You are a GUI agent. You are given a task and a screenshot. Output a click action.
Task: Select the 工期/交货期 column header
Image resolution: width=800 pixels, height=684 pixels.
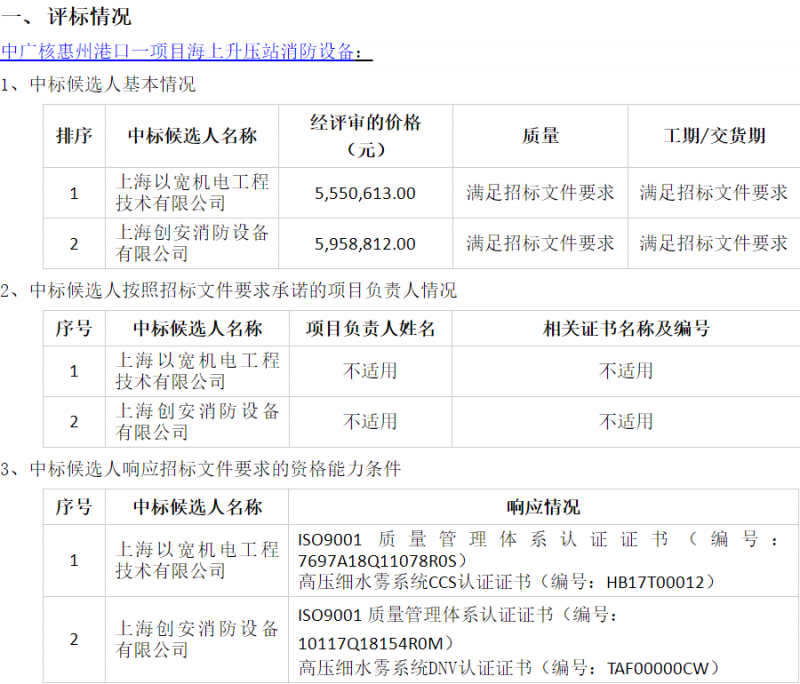[714, 136]
